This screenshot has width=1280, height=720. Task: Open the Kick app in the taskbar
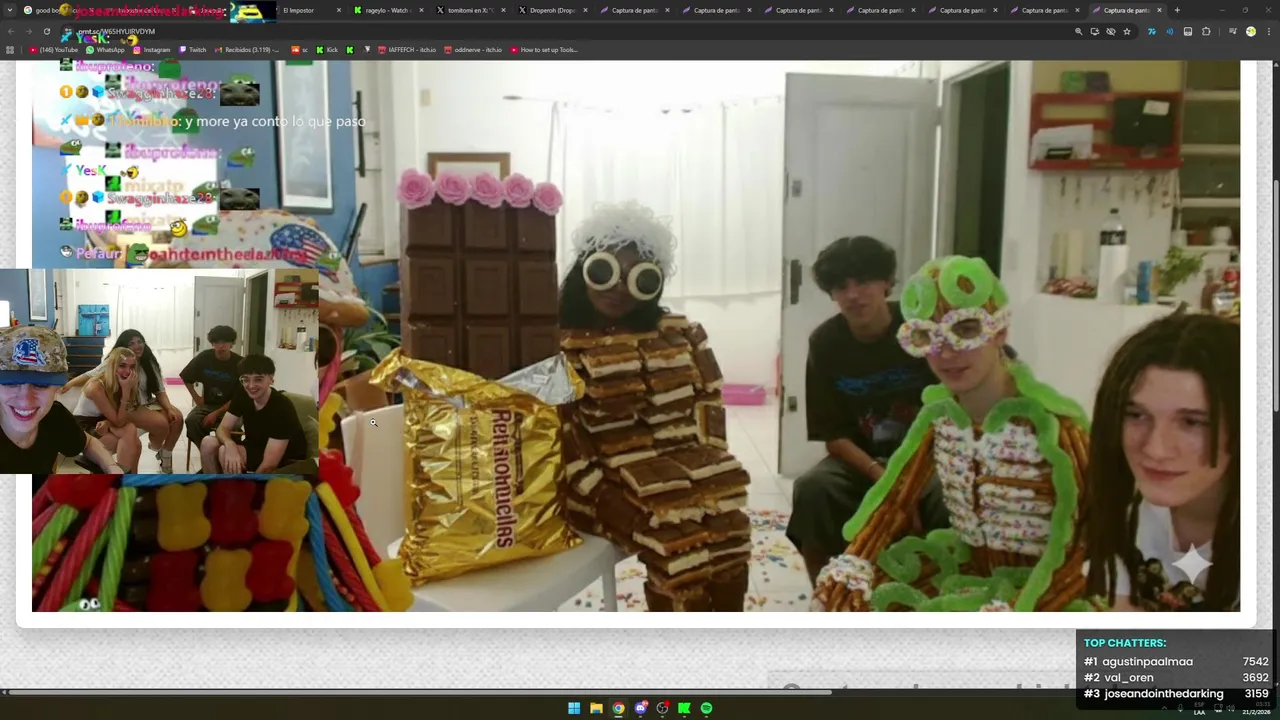[684, 708]
